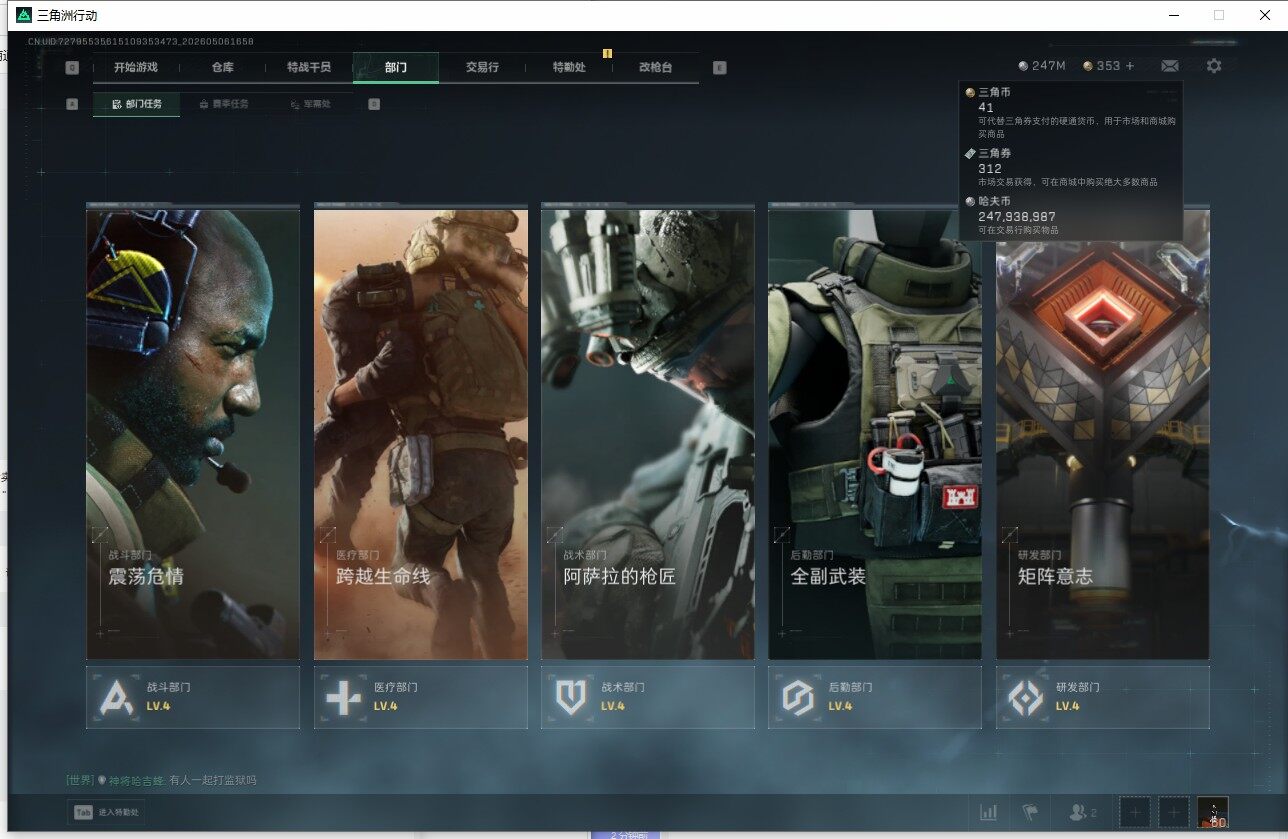Image resolution: width=1288 pixels, height=839 pixels.
Task: Click the 三角券 amount 312 in the tooltip
Action: click(x=990, y=169)
